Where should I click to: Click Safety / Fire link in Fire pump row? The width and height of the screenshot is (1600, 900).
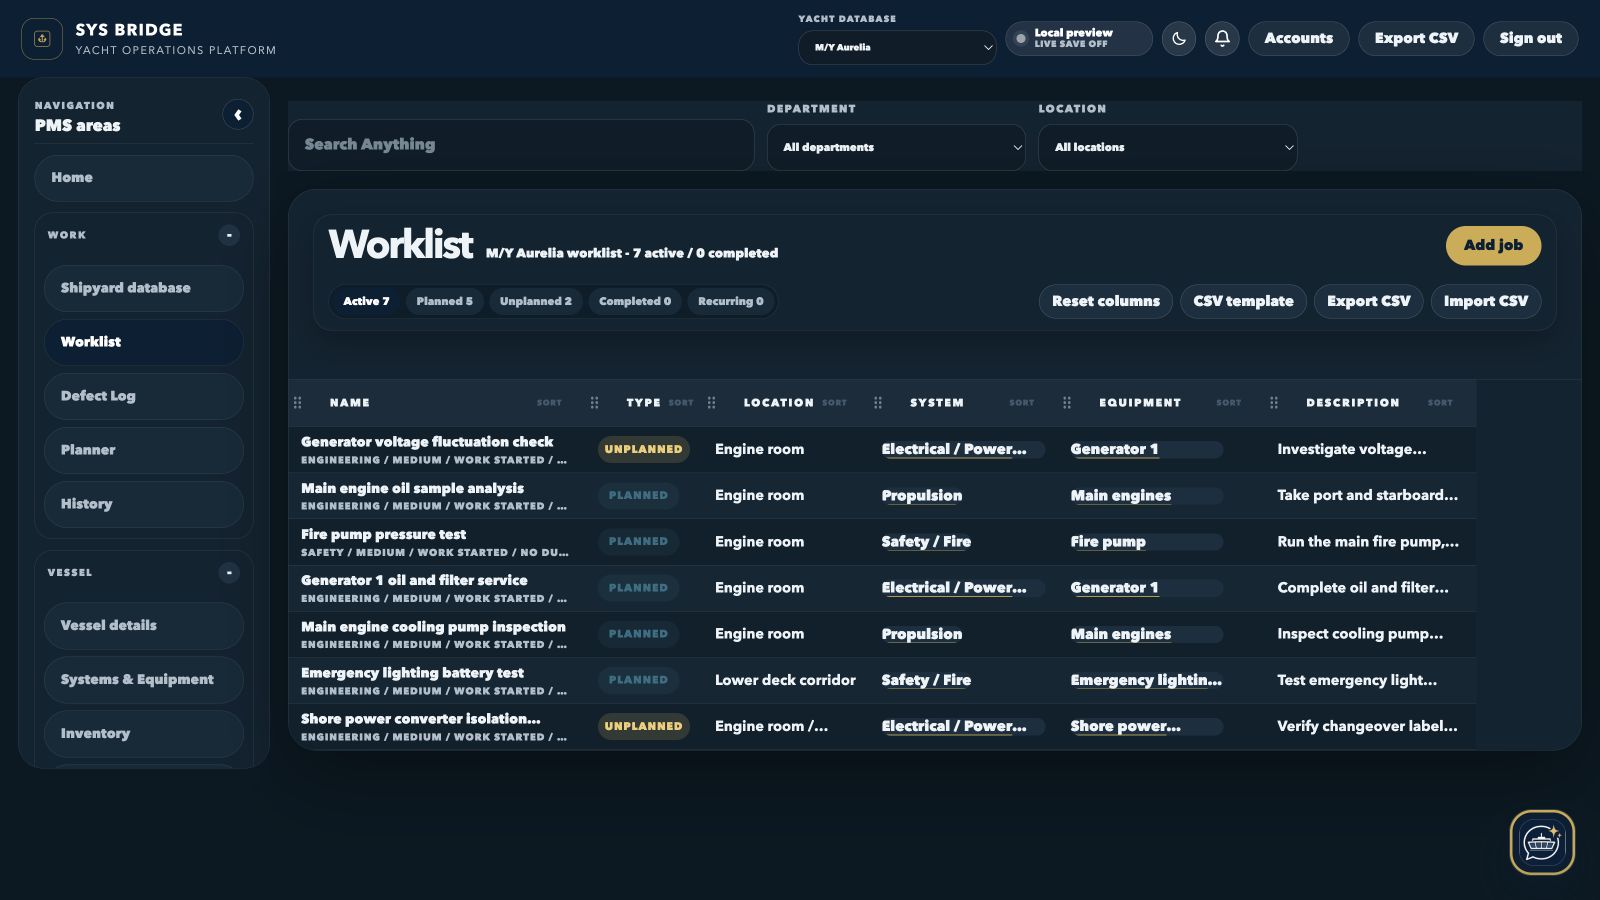tap(926, 542)
